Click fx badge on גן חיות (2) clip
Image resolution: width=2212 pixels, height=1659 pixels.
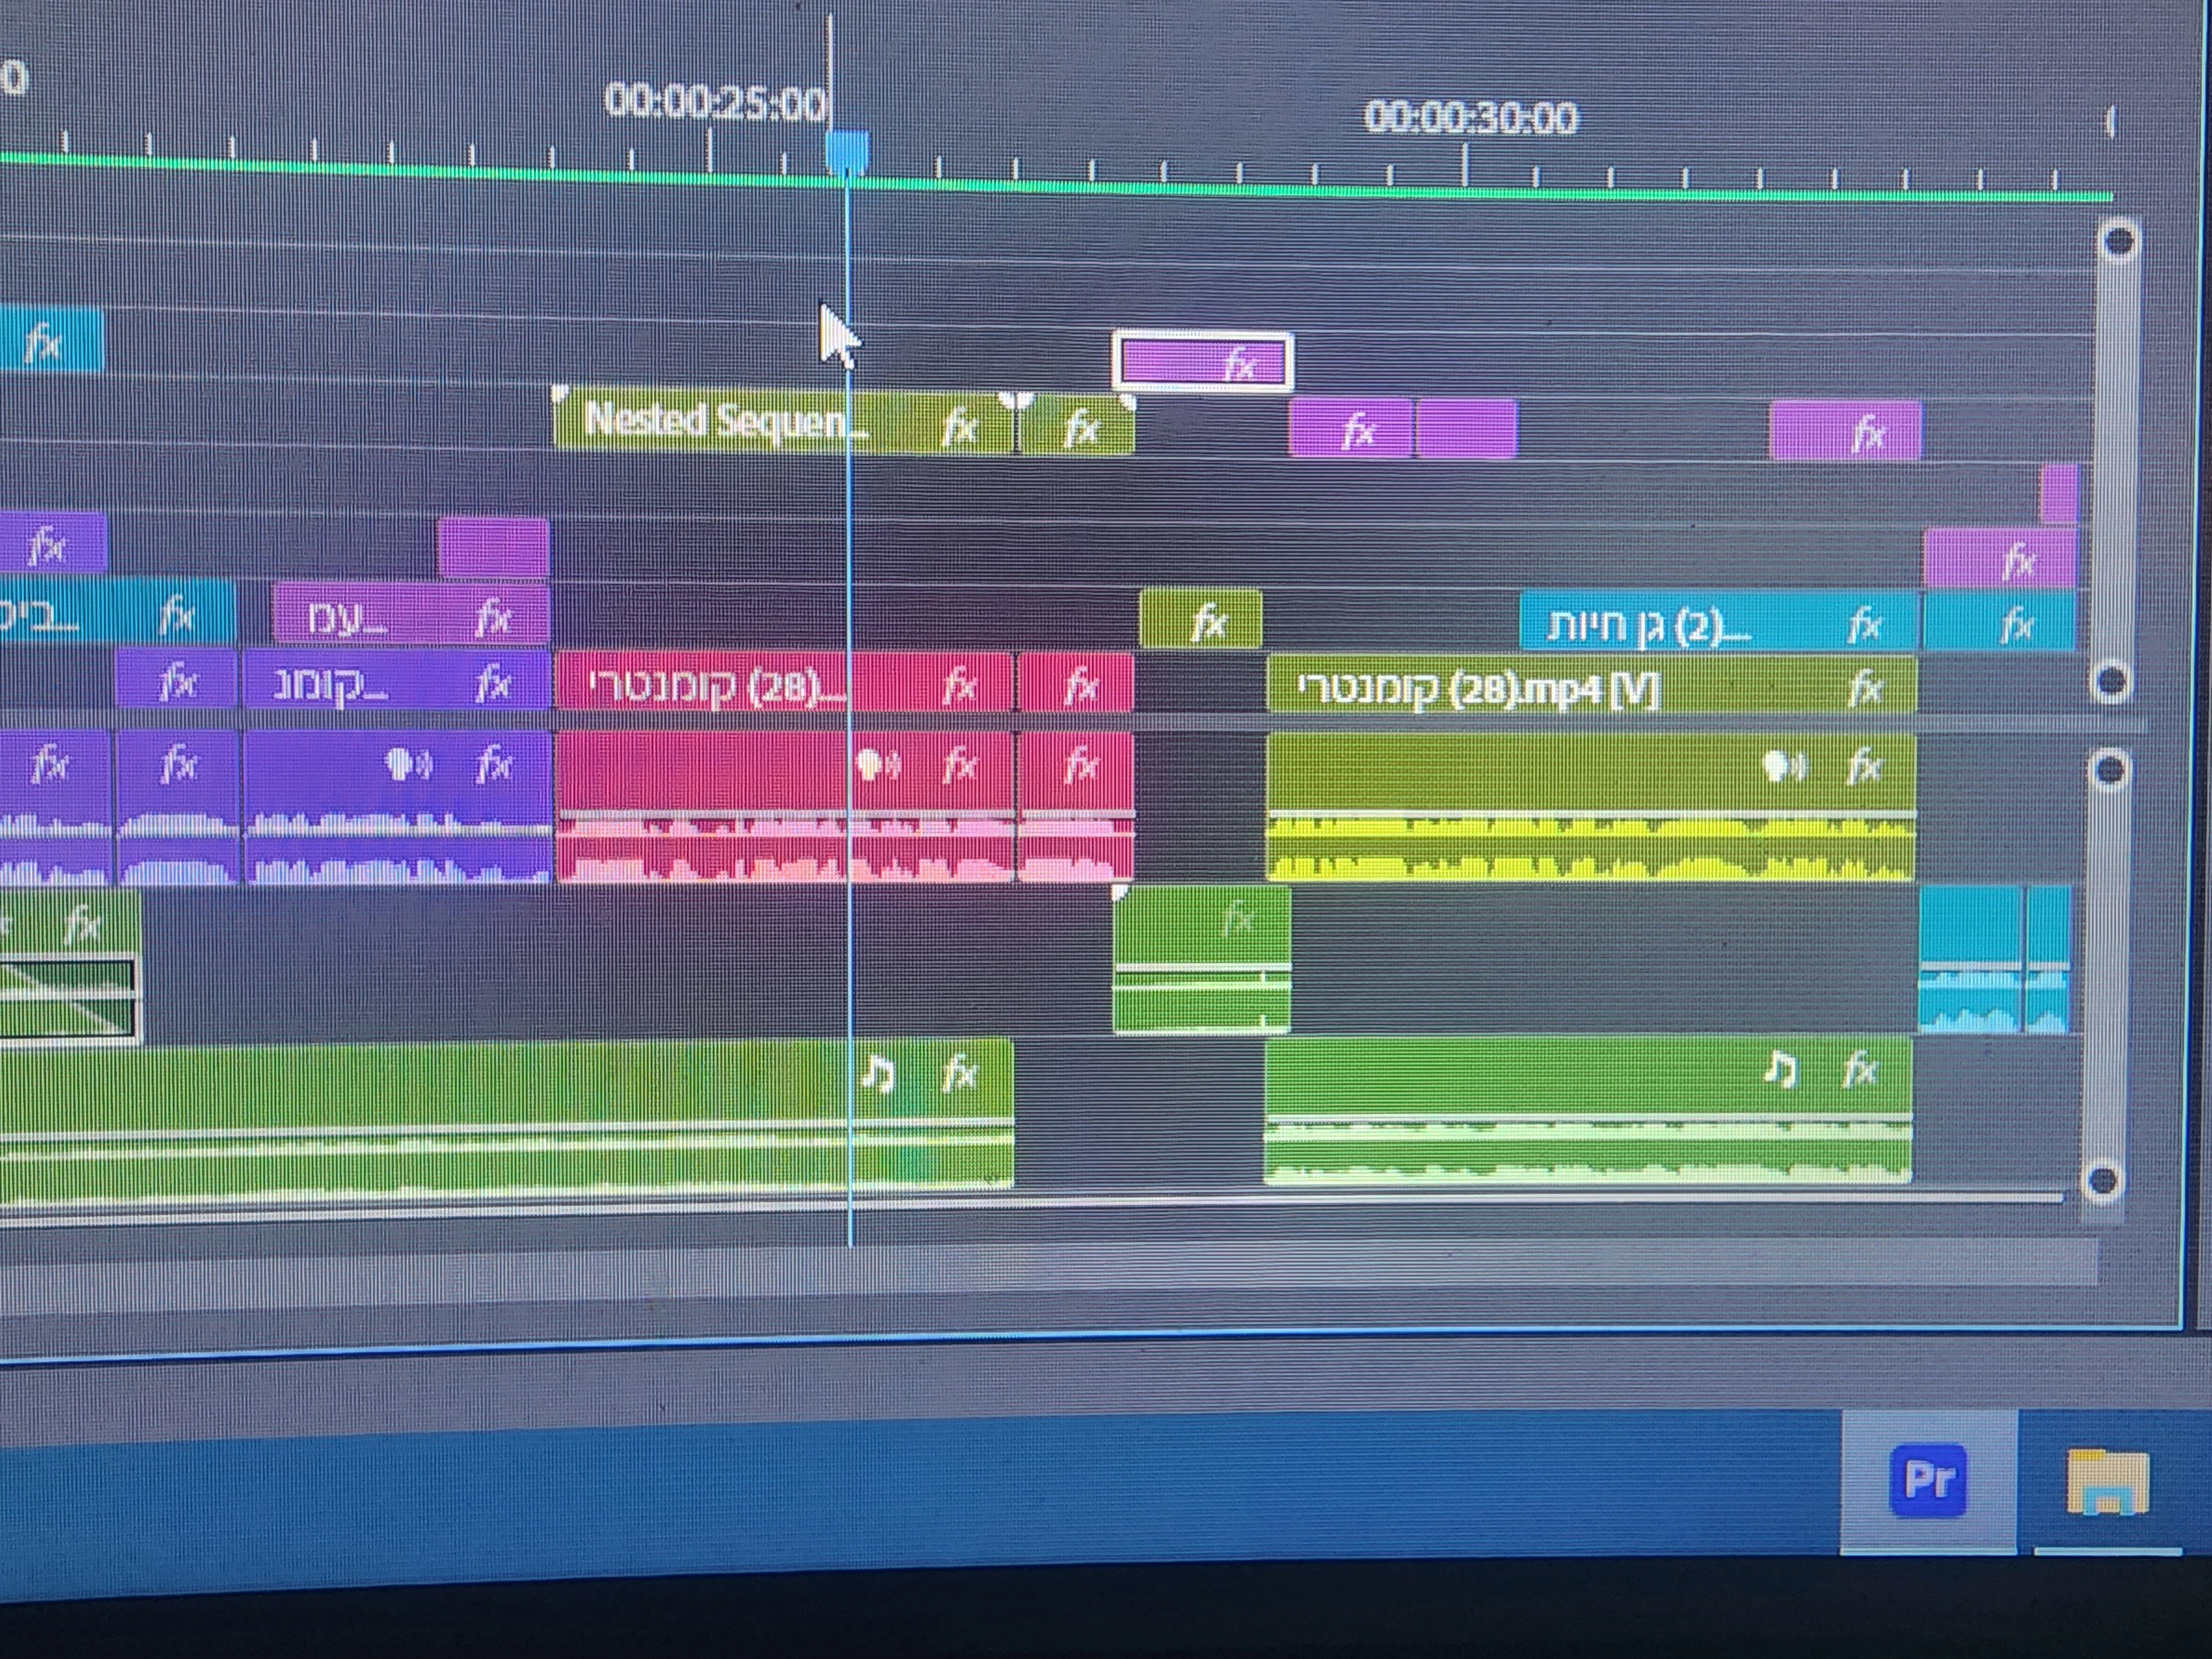(x=1864, y=625)
